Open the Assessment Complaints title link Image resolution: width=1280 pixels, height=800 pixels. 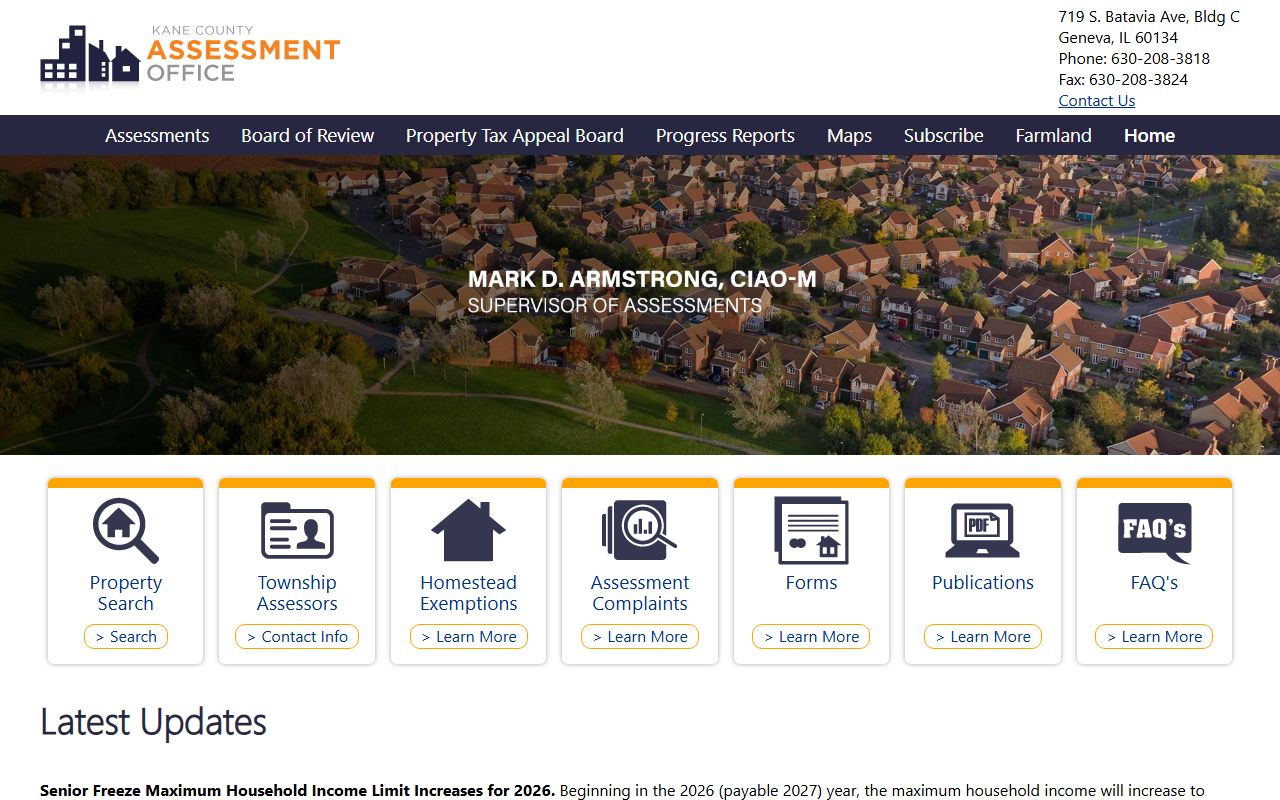coord(640,593)
